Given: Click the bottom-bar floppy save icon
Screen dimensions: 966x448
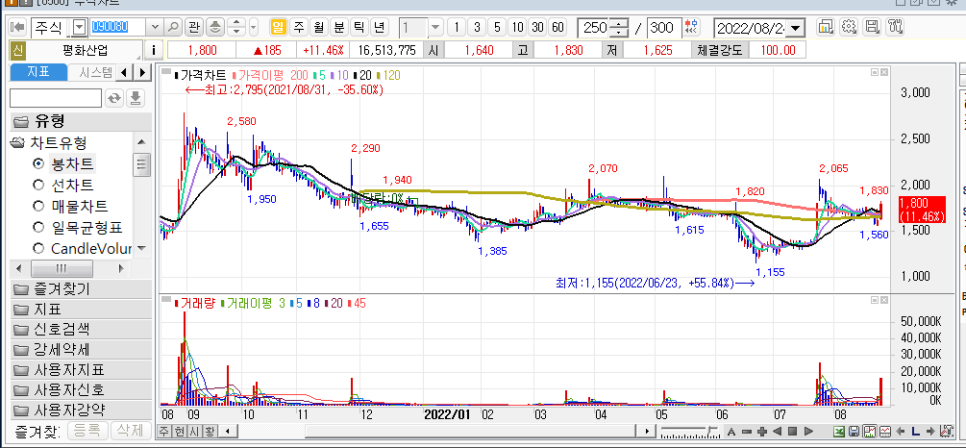Looking at the screenshot, I should [855, 431].
